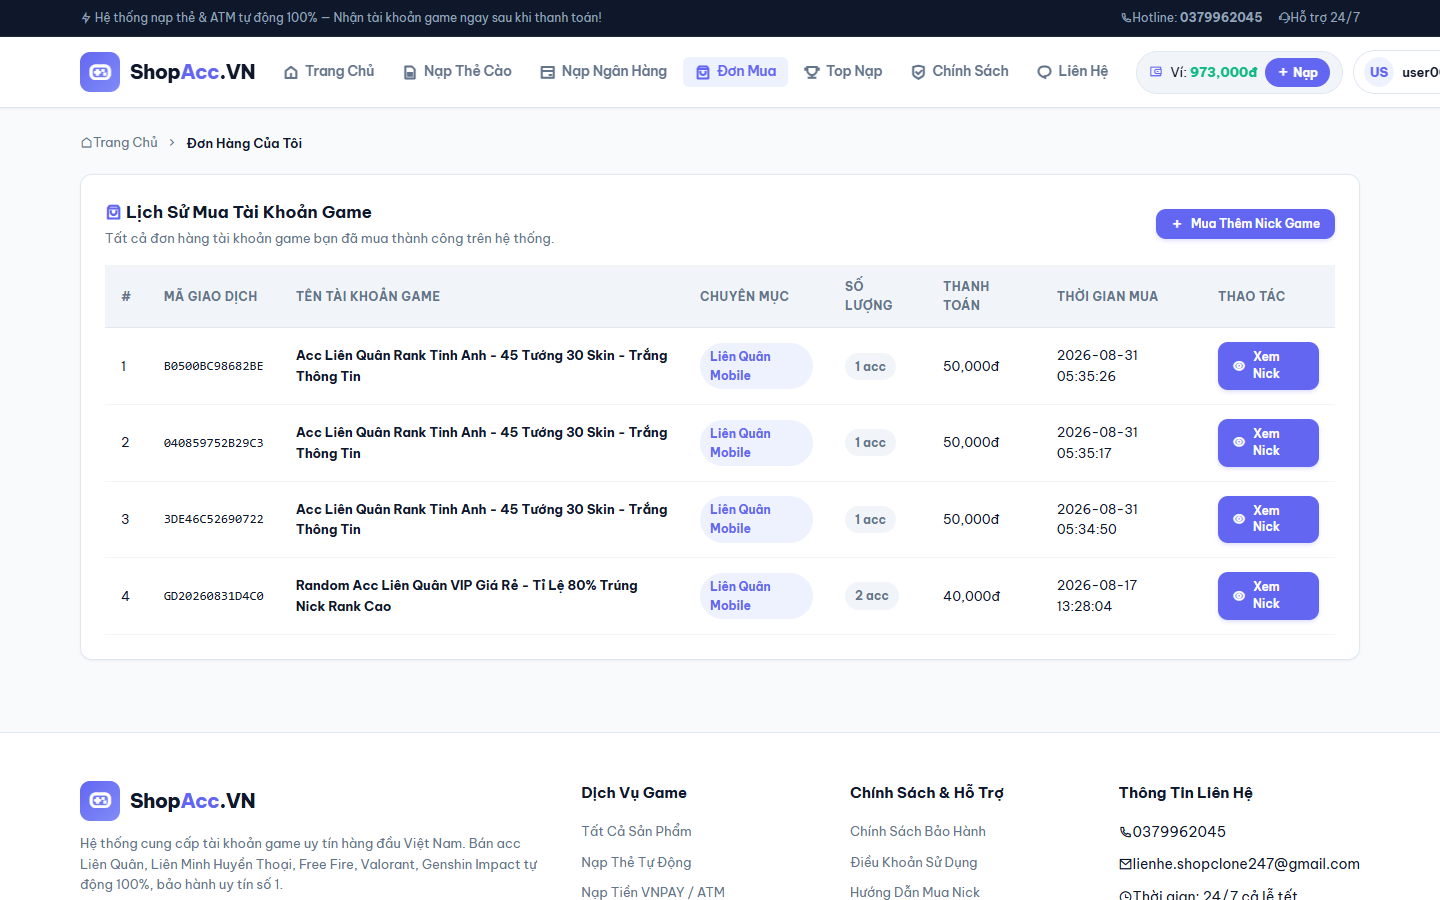Click the footer ShopAcc.VN gamepad logo icon
1440x900 pixels.
point(100,801)
